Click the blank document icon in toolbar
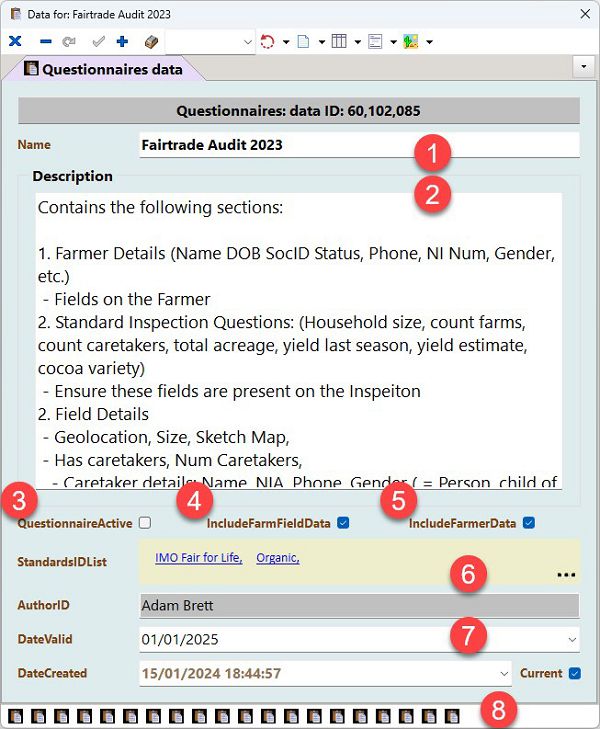The height and width of the screenshot is (729, 600). coord(303,41)
